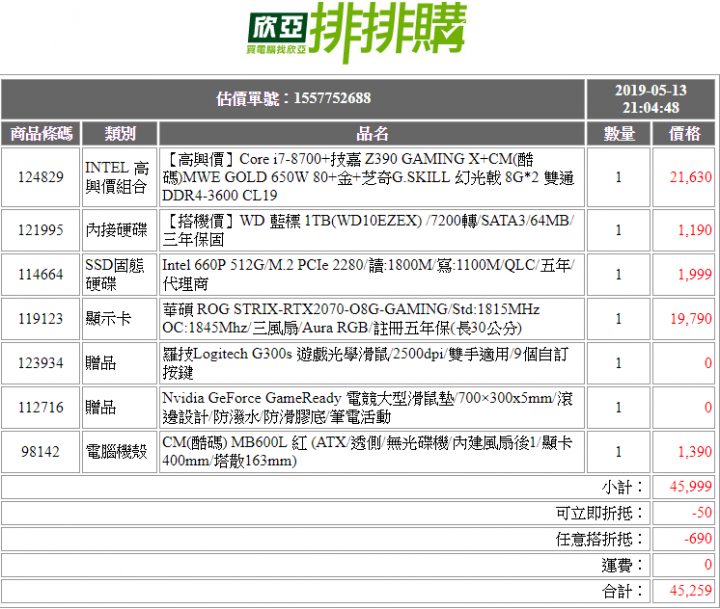Click the total value 45,259
Image resolution: width=720 pixels, height=609 pixels.
click(690, 591)
